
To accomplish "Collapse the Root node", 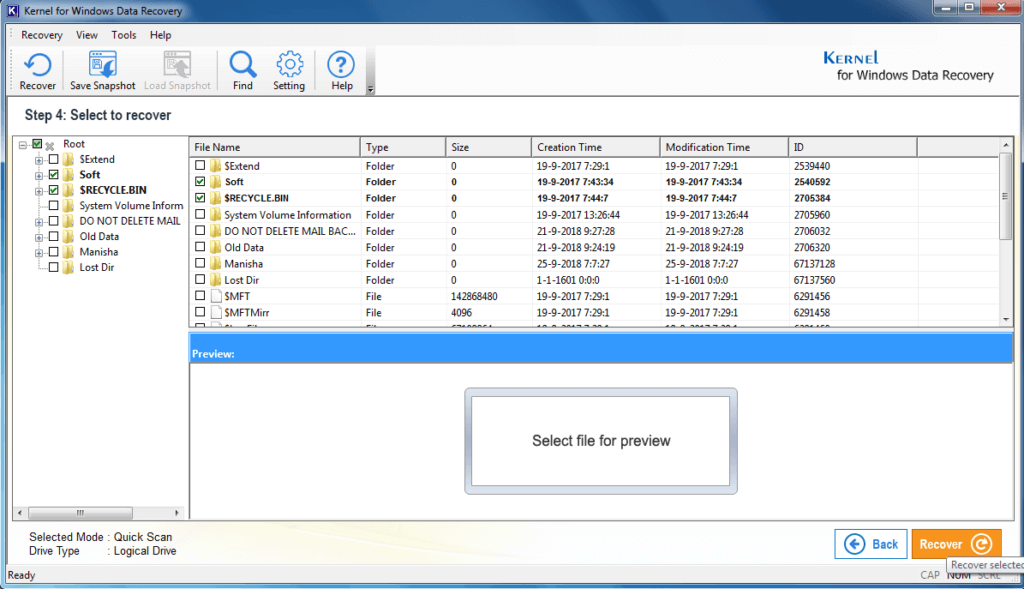I will (x=22, y=143).
